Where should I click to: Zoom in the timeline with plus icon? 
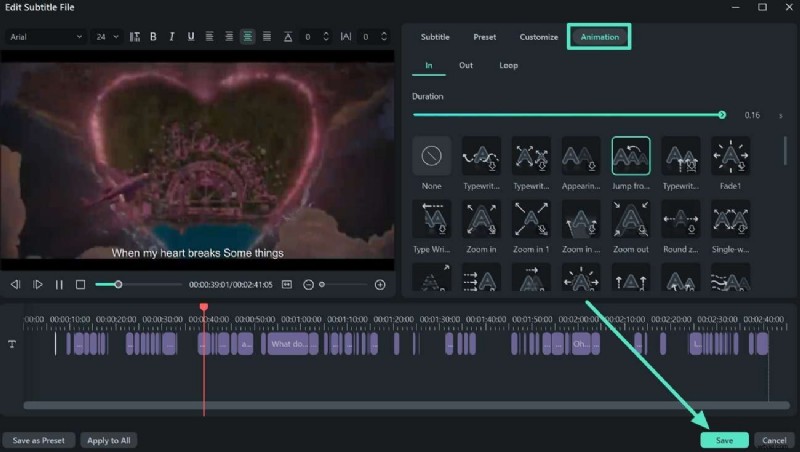tap(380, 285)
